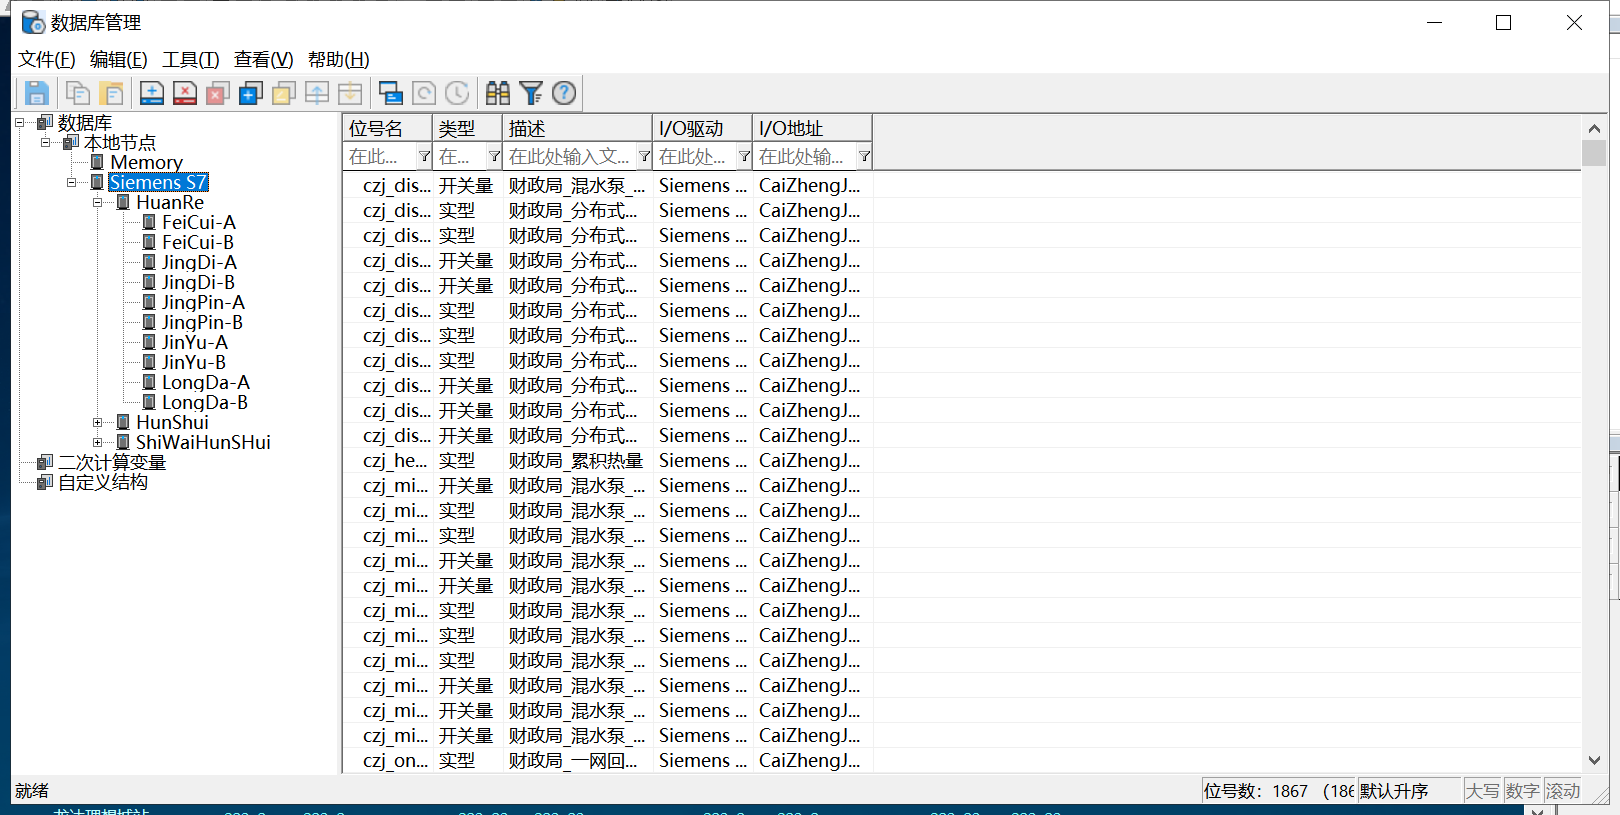Open the filter dropdown for I/O地址 column
Screen dimensions: 1620x815
[864, 156]
